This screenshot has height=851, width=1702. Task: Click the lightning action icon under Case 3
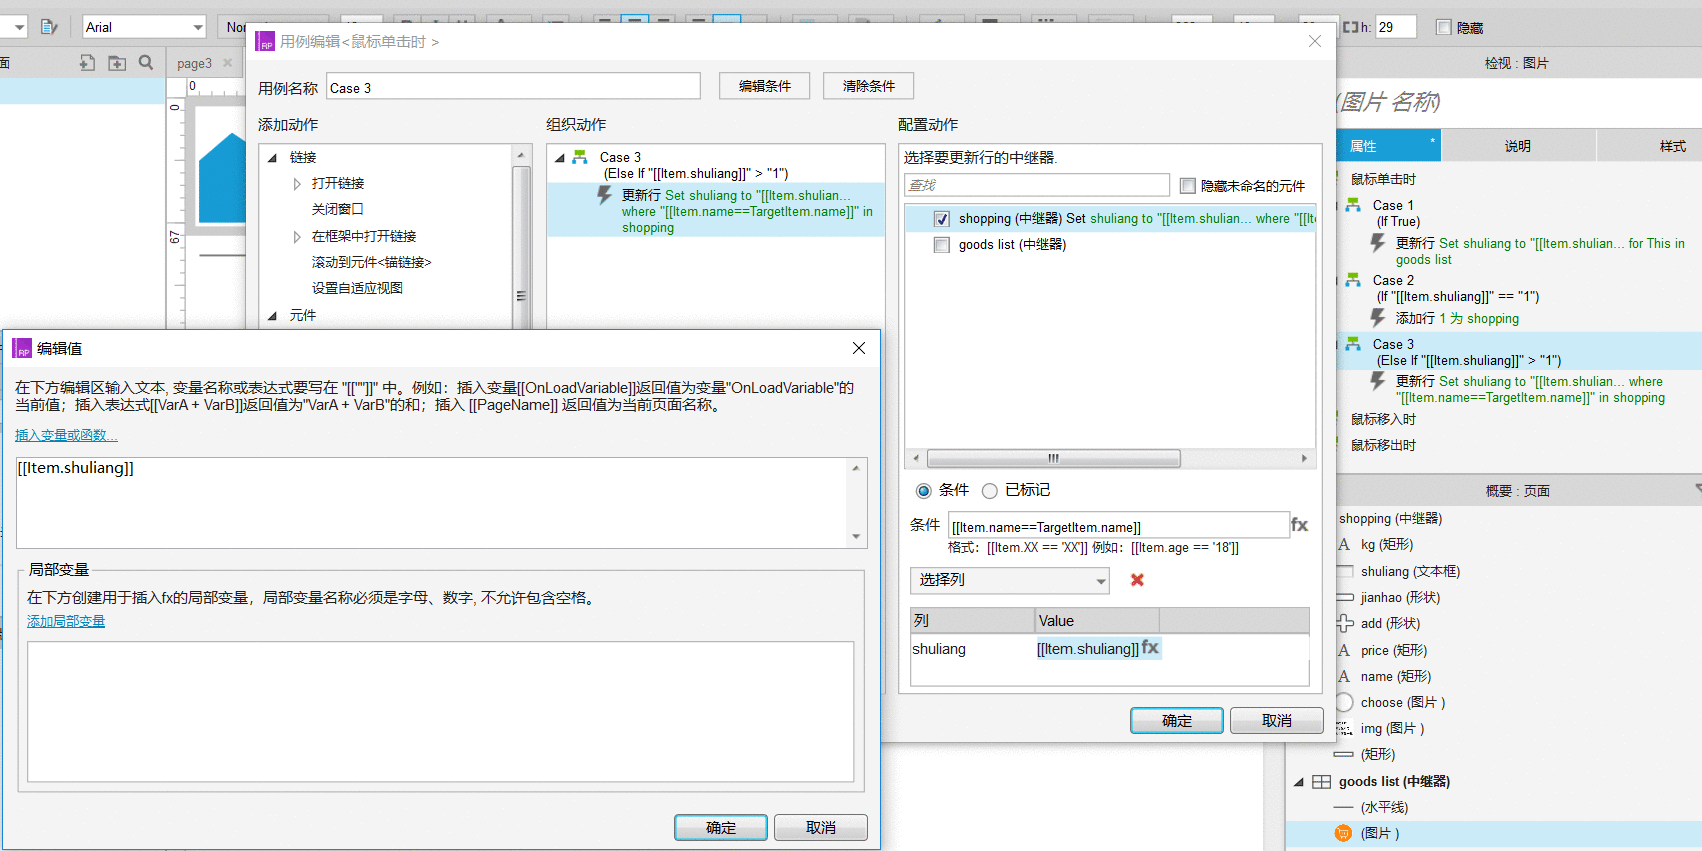coord(604,196)
